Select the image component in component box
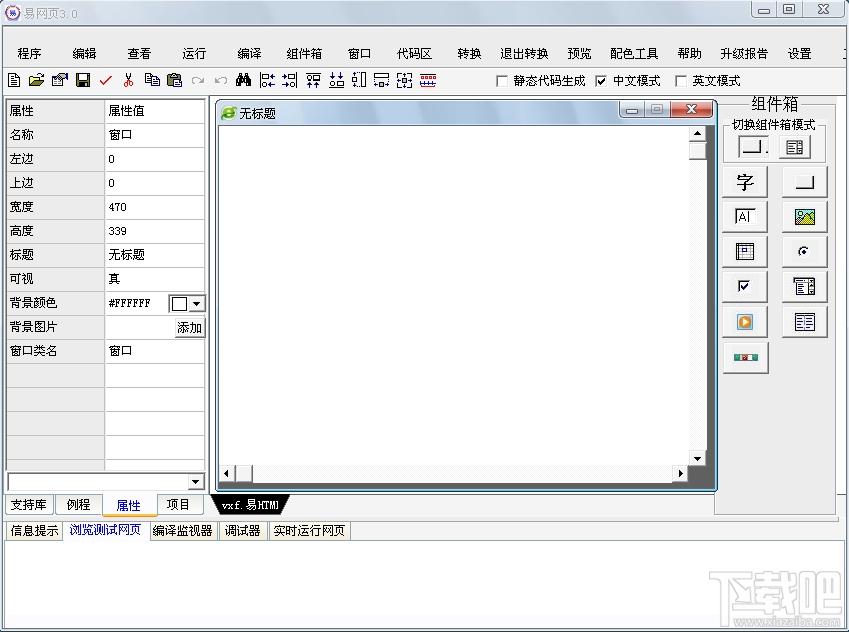This screenshot has height=632, width=849. click(804, 217)
